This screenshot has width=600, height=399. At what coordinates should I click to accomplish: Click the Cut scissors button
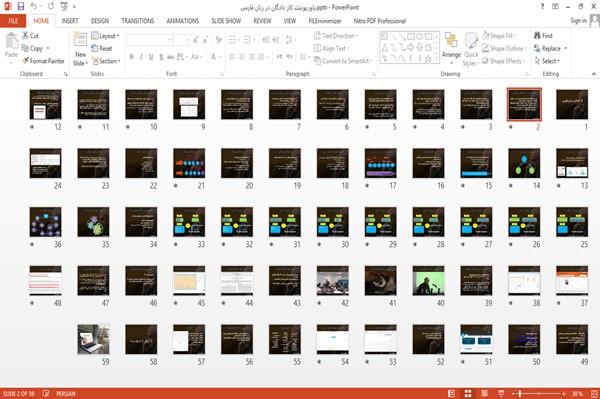(x=30, y=36)
